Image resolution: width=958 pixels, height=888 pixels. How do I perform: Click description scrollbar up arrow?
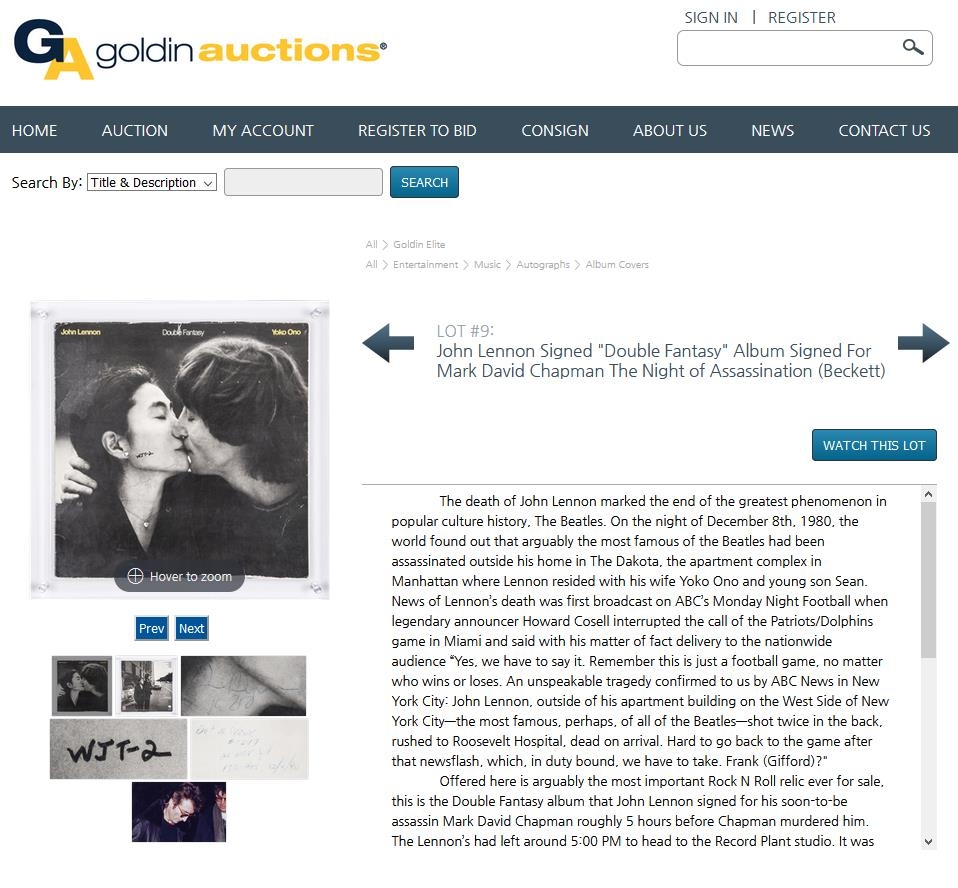point(928,494)
